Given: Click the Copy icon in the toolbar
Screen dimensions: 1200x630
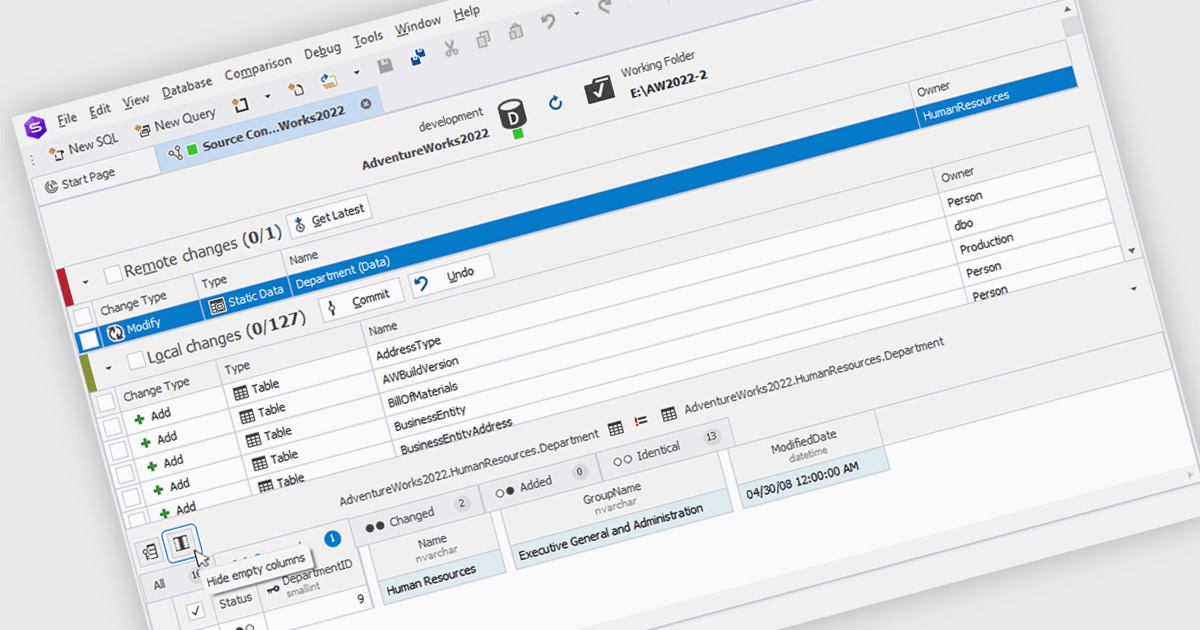Looking at the screenshot, I should 484,40.
